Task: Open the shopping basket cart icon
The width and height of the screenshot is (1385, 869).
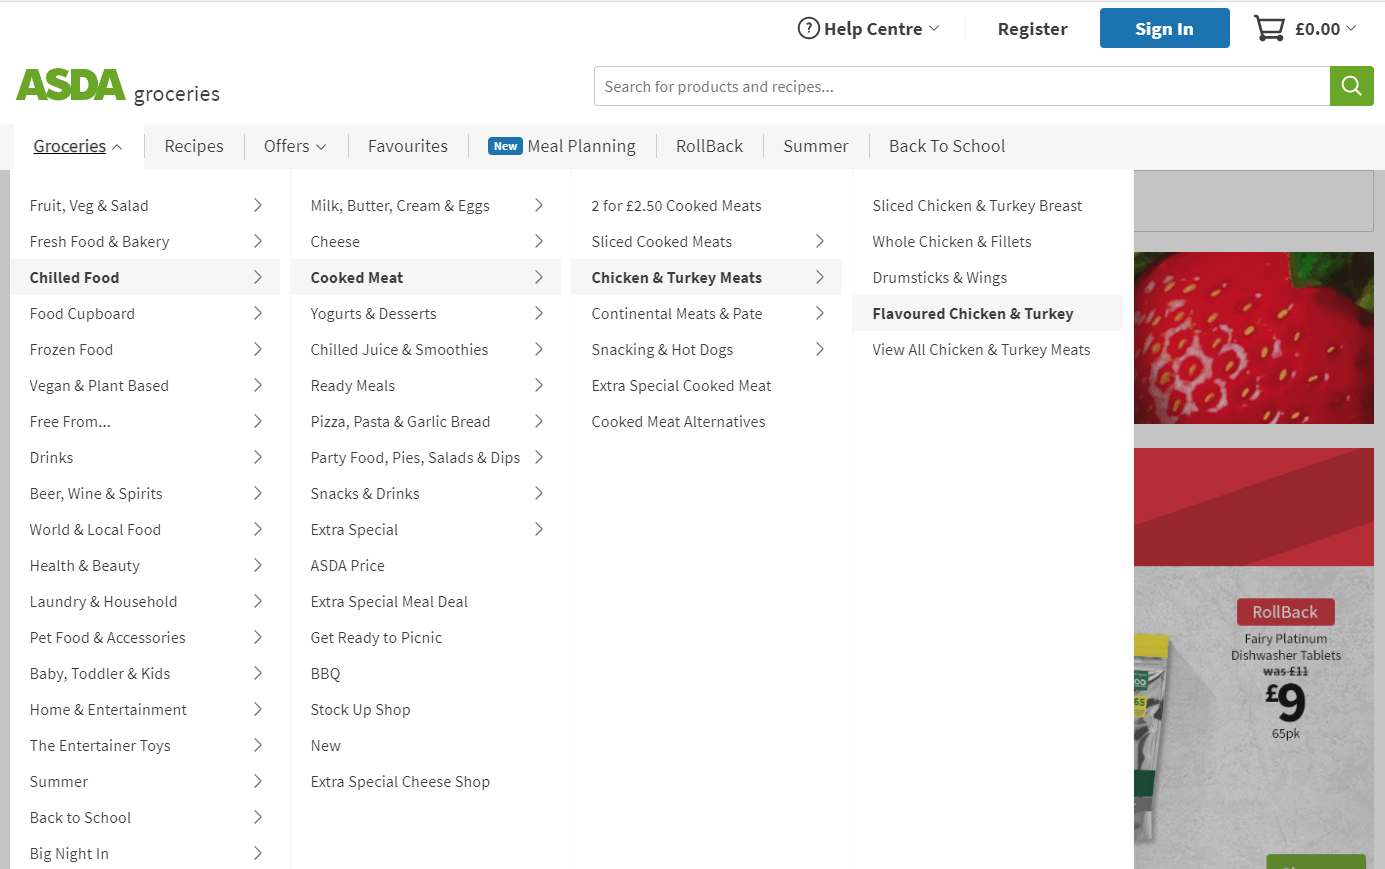Action: pos(1268,27)
